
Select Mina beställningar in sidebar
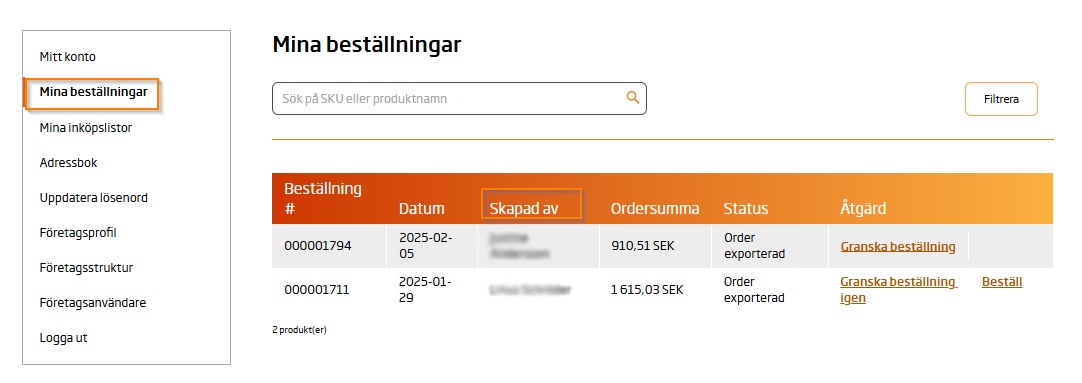pyautogui.click(x=93, y=92)
